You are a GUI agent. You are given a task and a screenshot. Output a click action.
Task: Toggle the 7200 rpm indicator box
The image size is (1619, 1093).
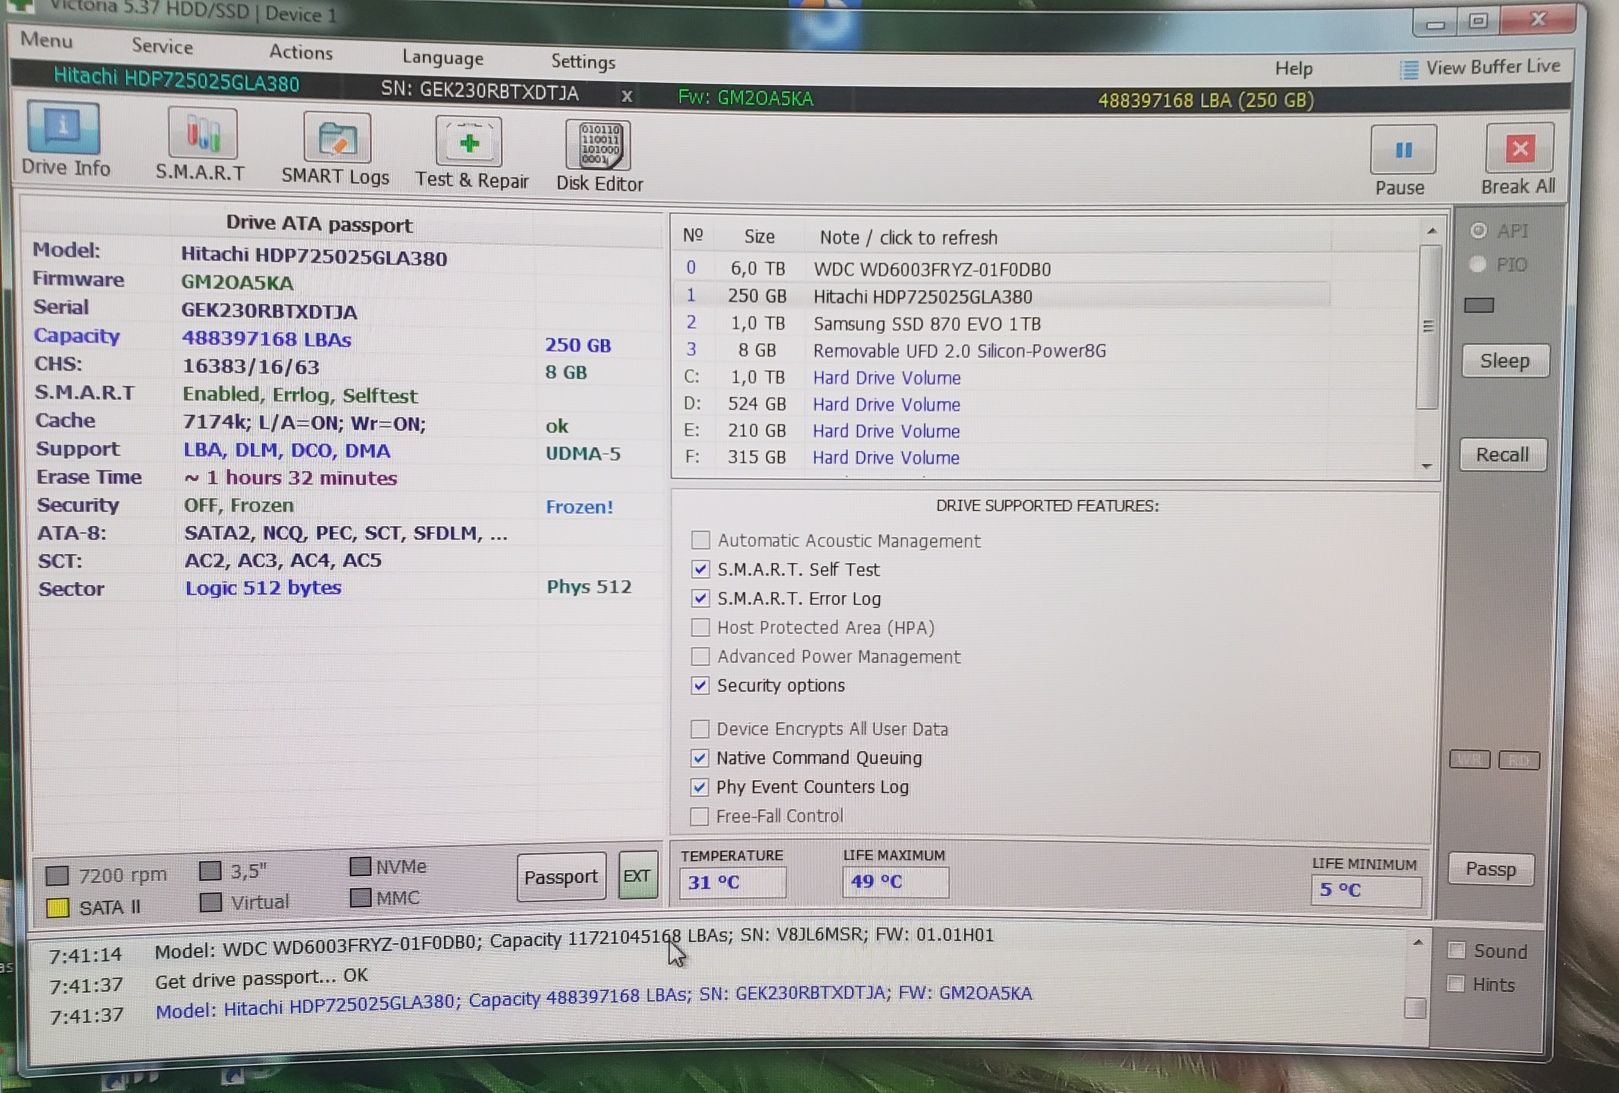tap(58, 876)
